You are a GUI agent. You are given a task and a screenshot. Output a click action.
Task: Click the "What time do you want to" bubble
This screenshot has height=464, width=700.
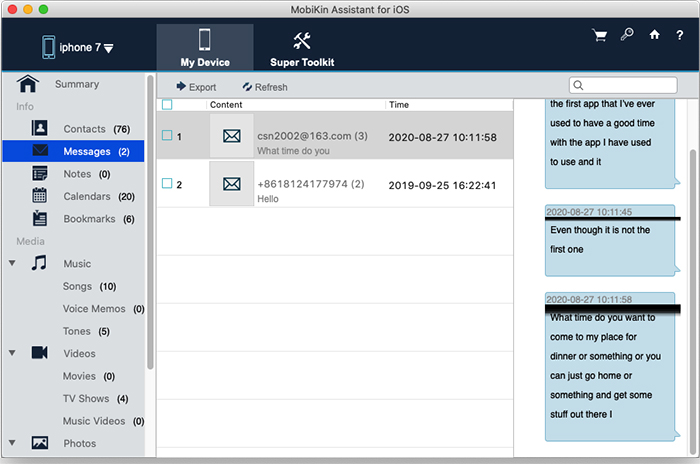[610, 367]
